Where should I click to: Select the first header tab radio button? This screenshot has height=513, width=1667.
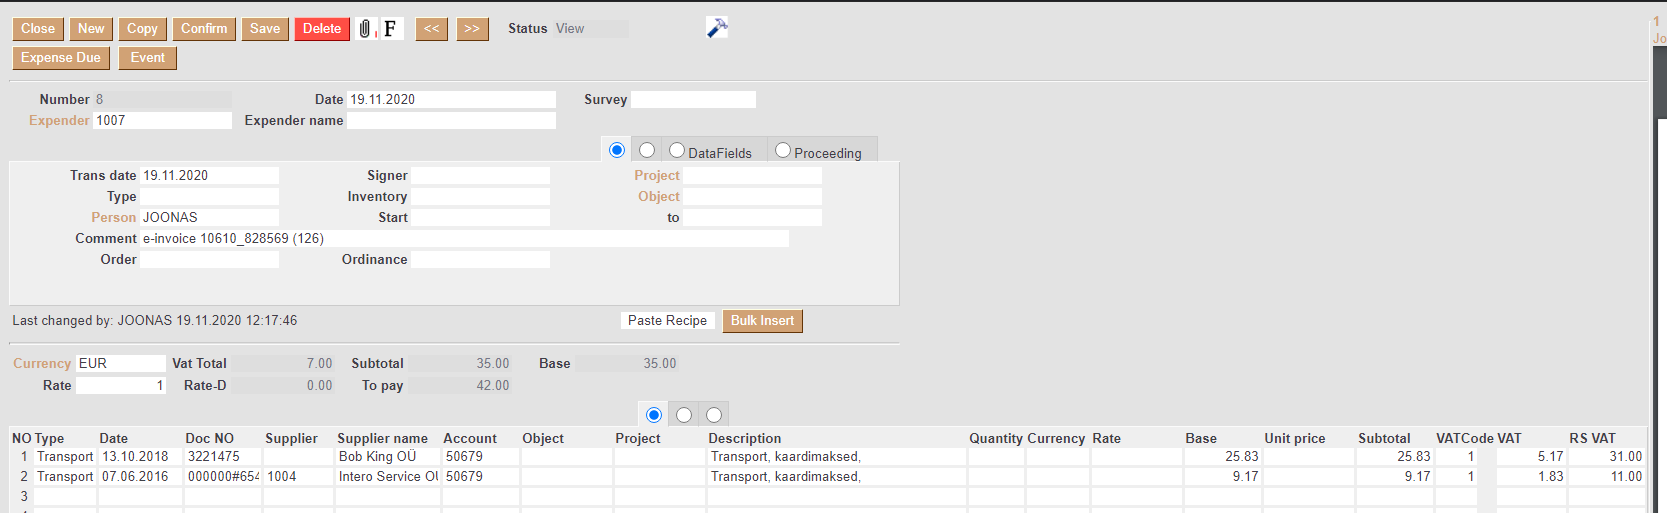tap(617, 150)
